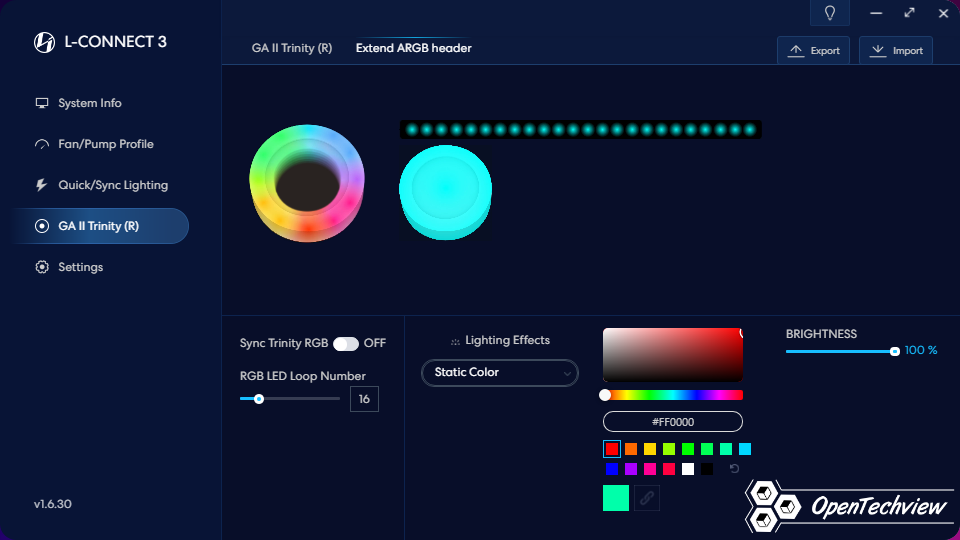Select the blue preset swatch

pos(612,469)
